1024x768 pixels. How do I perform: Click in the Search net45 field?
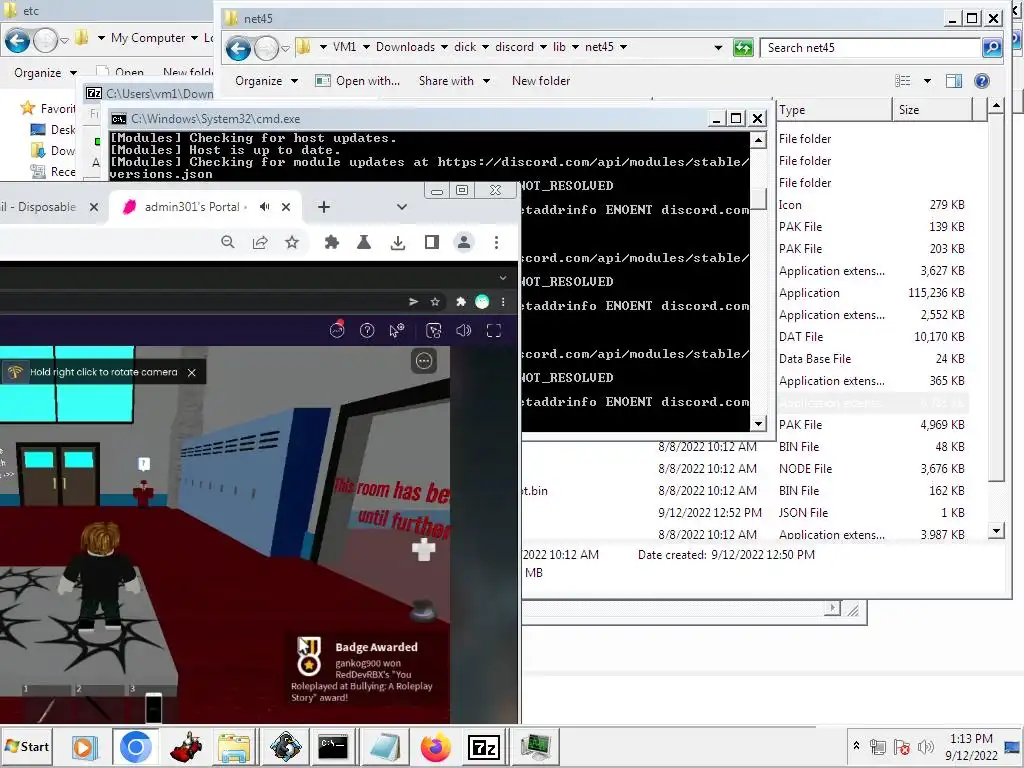click(872, 48)
